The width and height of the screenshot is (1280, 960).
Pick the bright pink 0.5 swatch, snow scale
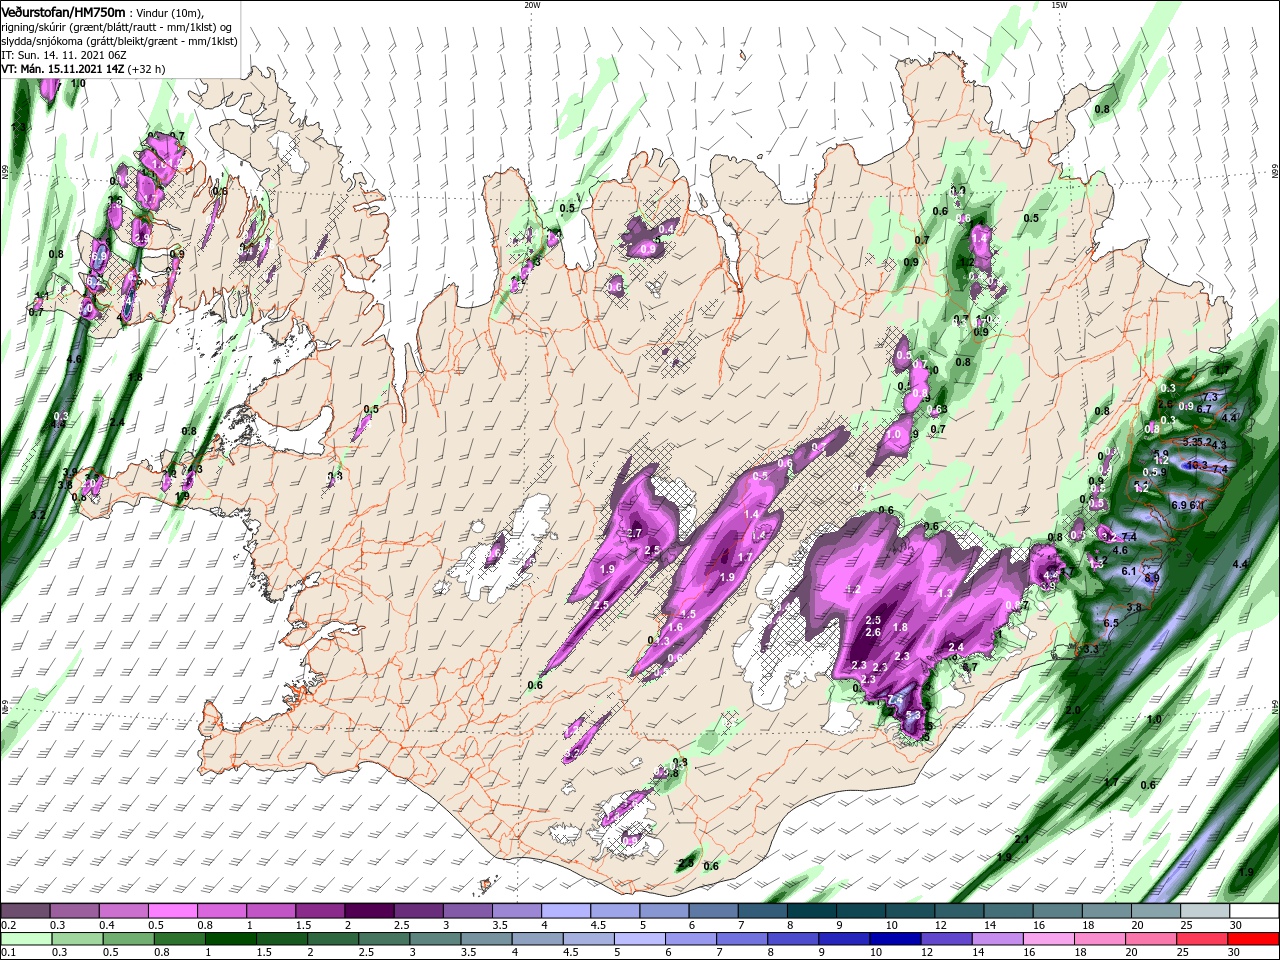click(172, 910)
